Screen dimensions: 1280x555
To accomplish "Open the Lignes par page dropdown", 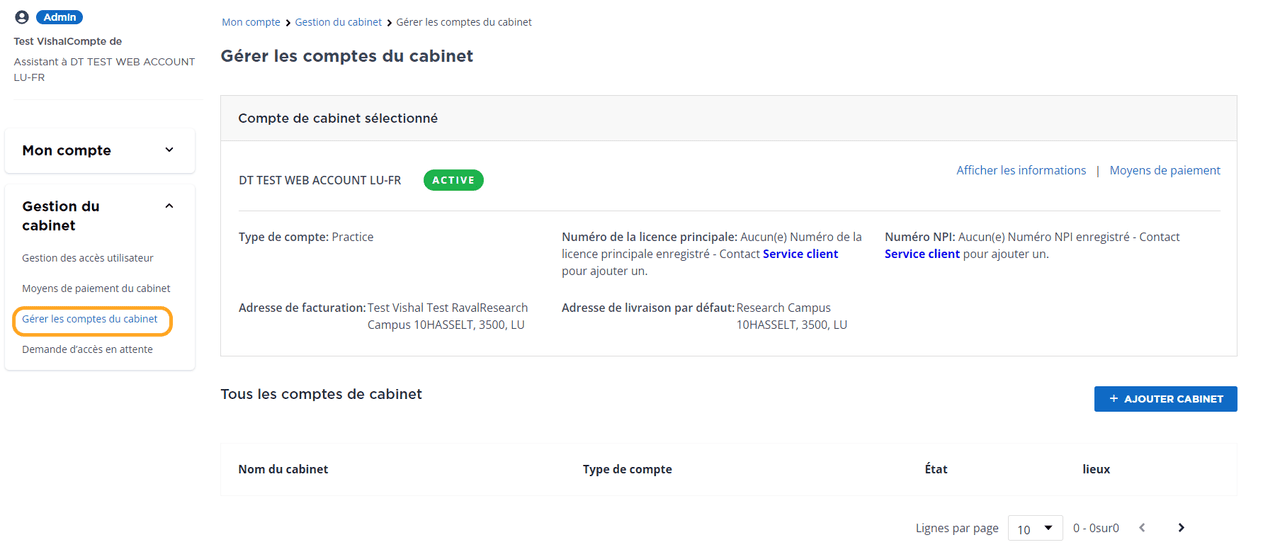I will (x=1034, y=528).
